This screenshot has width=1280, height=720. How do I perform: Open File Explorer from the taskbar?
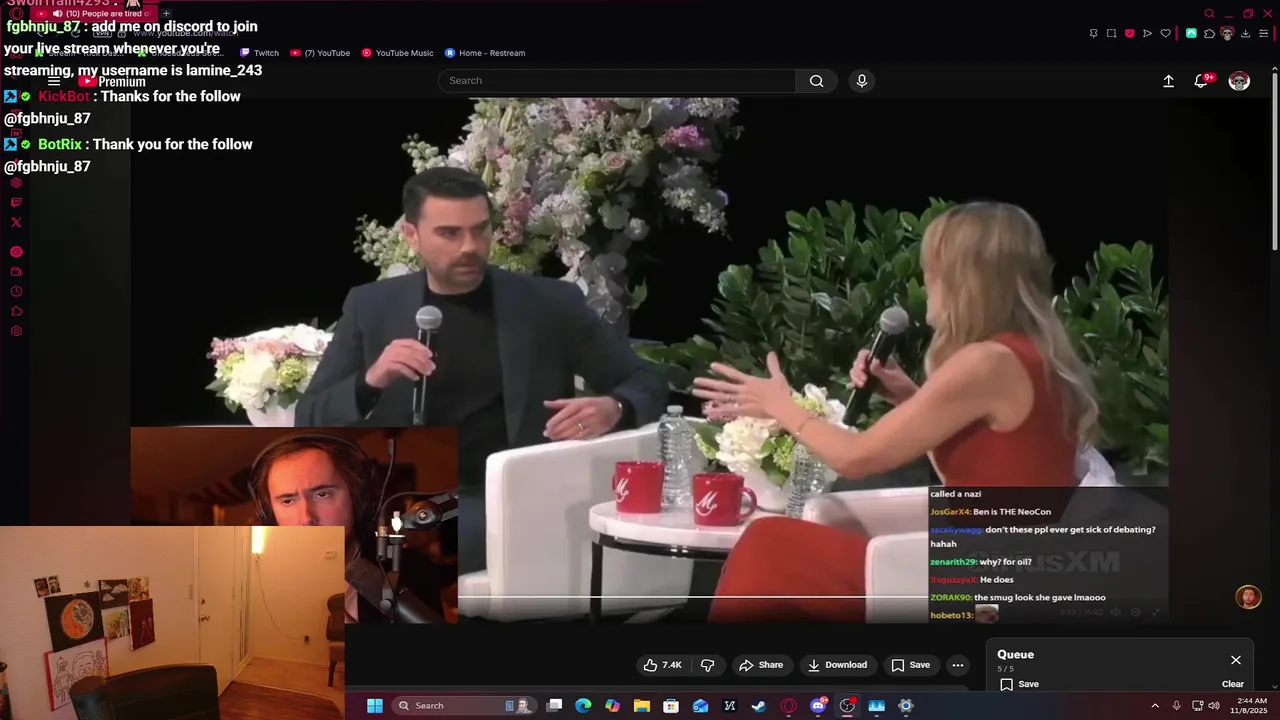[642, 706]
